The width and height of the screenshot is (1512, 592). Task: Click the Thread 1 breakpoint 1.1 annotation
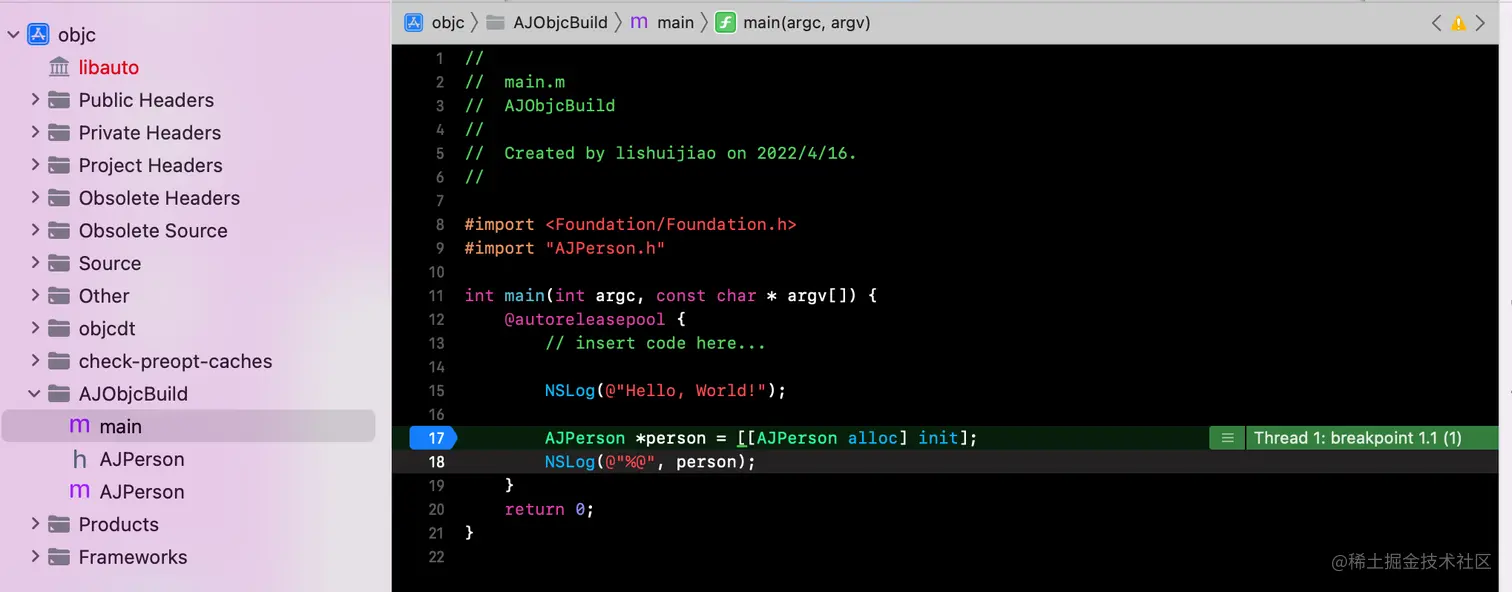pyautogui.click(x=1371, y=438)
